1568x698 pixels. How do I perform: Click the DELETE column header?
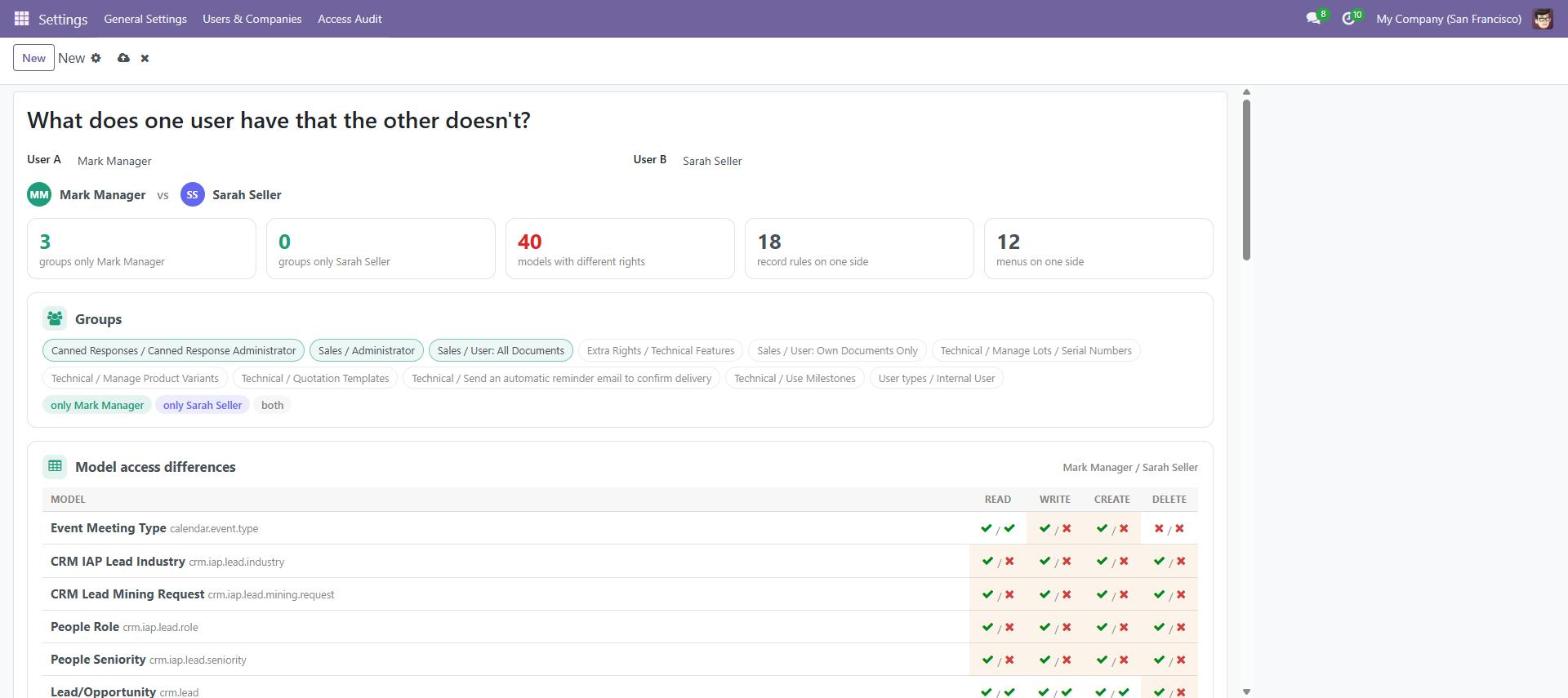pos(1169,499)
